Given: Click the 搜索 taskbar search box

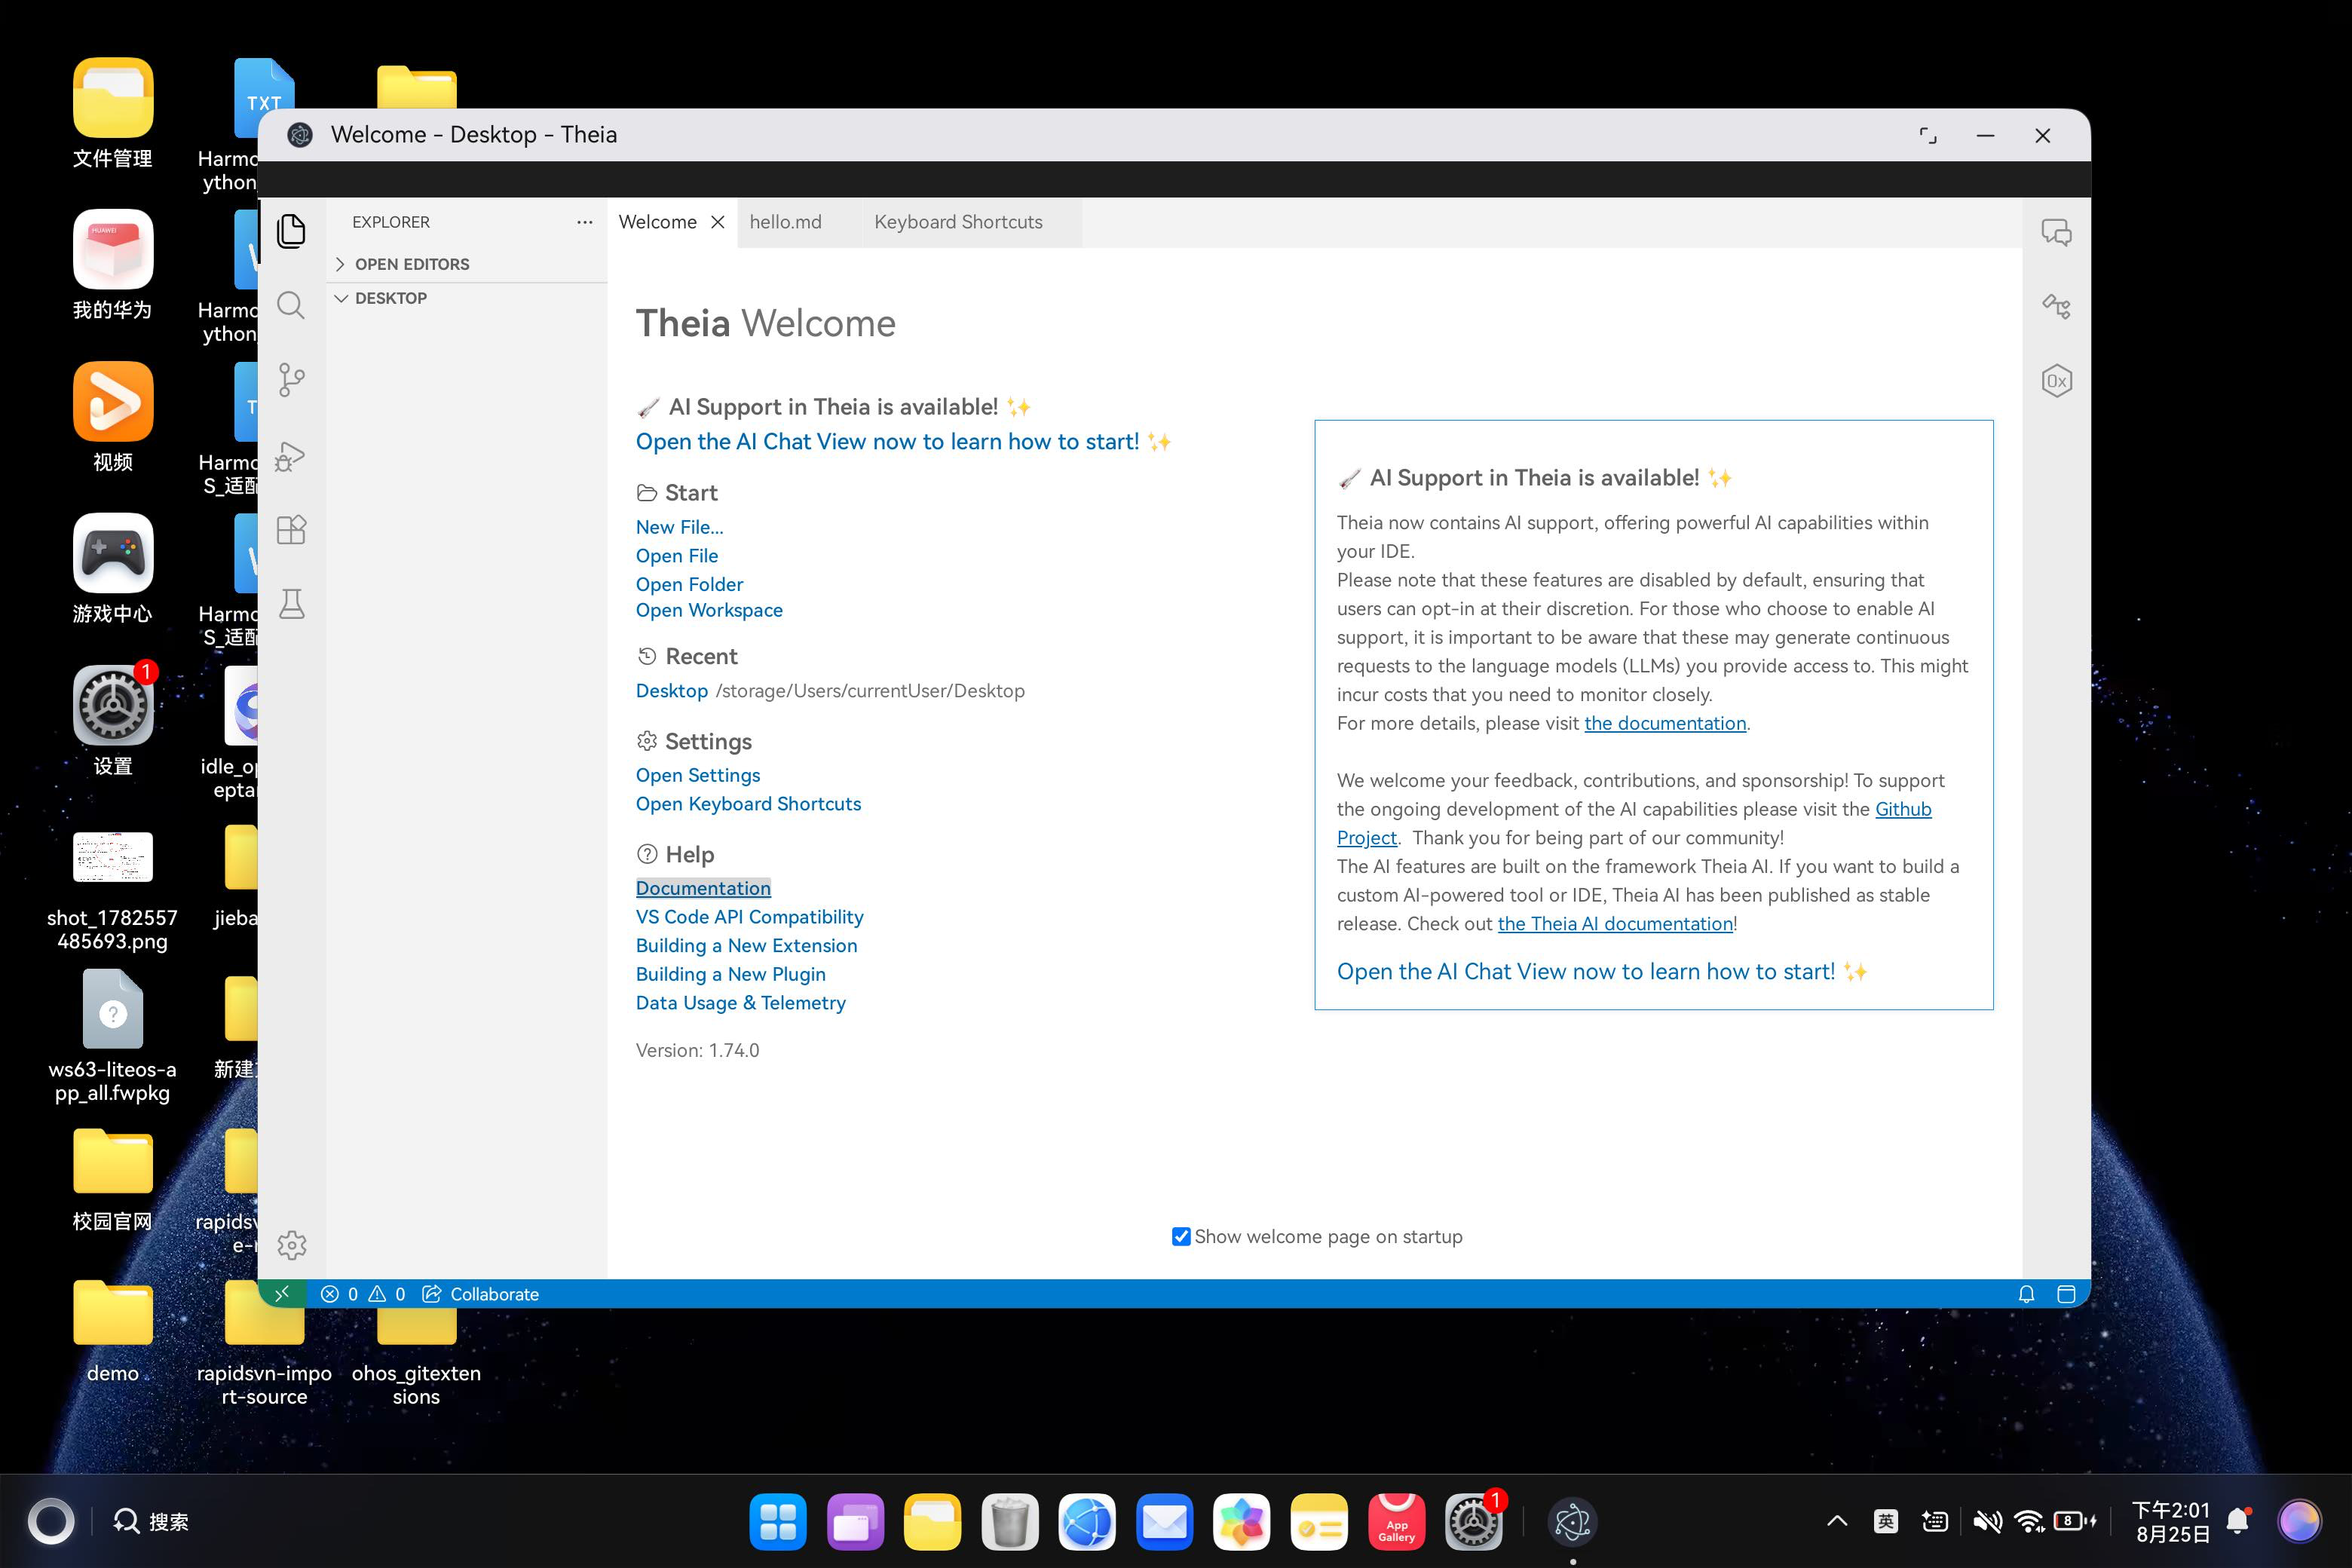Looking at the screenshot, I should pos(151,1522).
